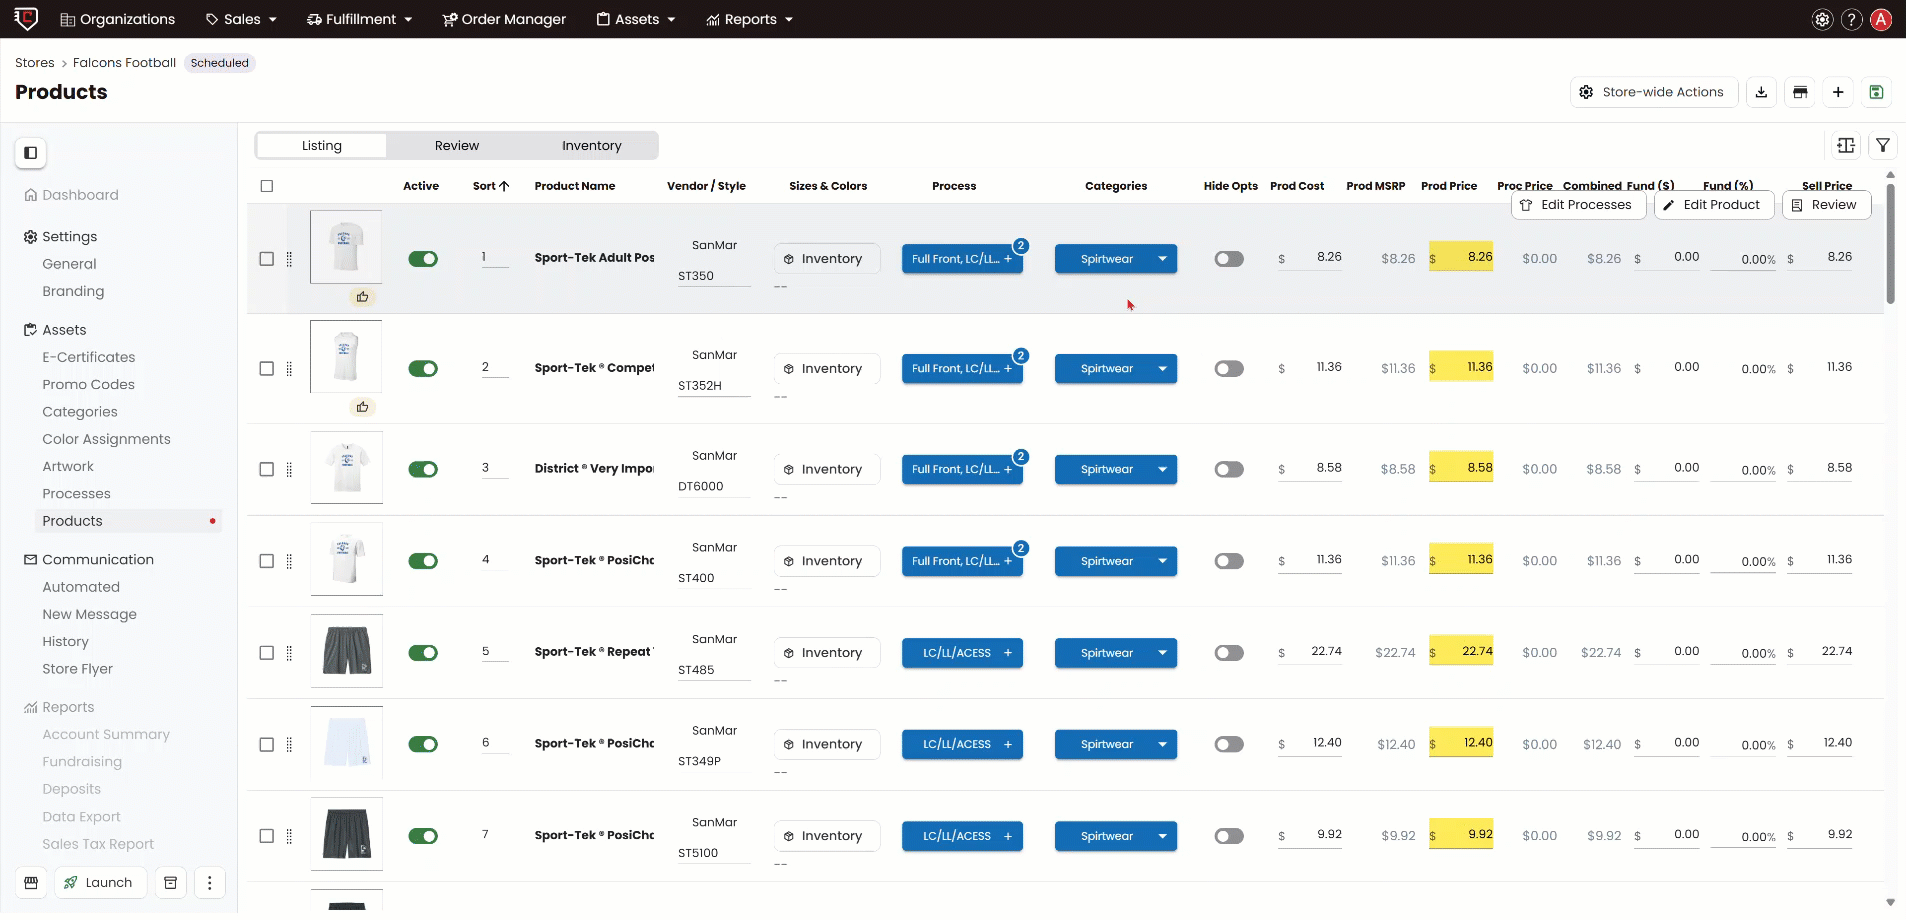Click the drag handle for Sport-Tek Adult row

tap(289, 259)
